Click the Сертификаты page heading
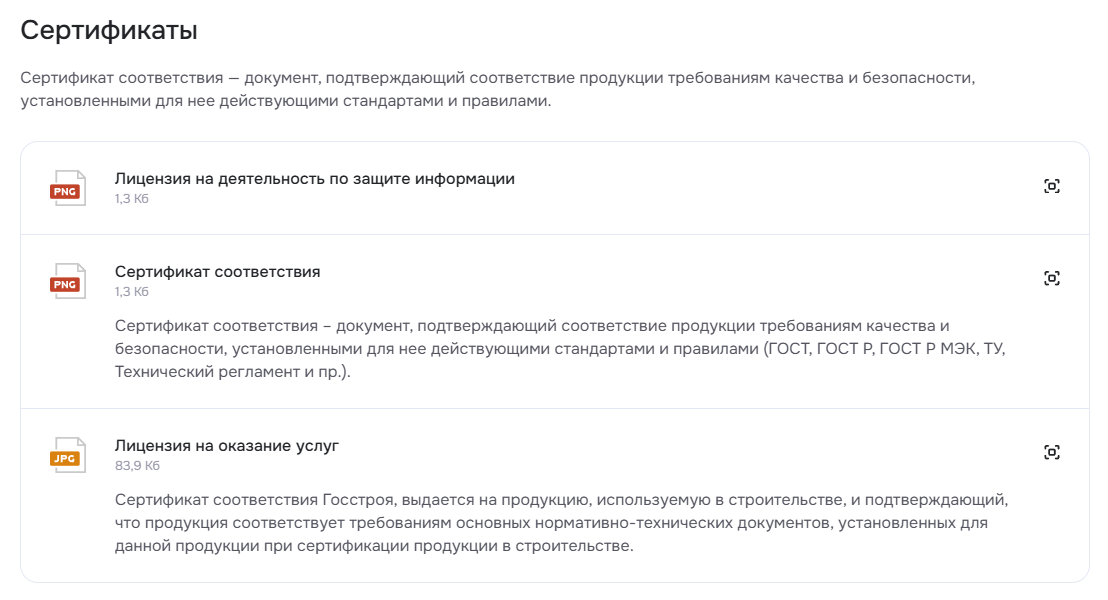 [x=109, y=30]
